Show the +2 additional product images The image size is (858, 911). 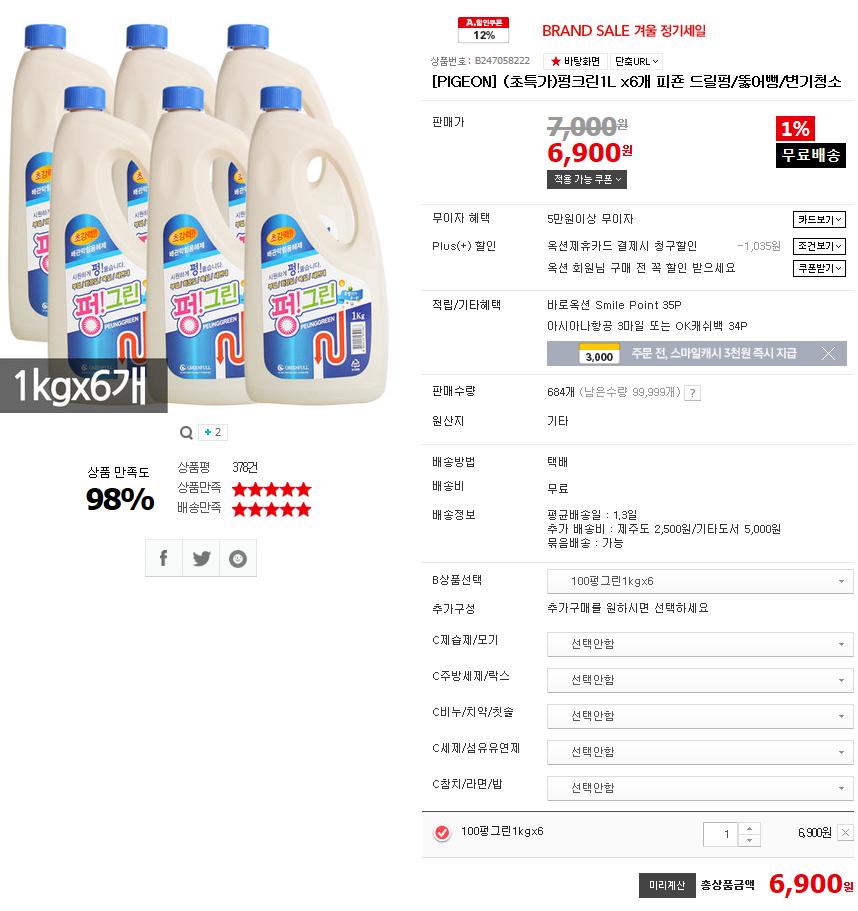213,432
